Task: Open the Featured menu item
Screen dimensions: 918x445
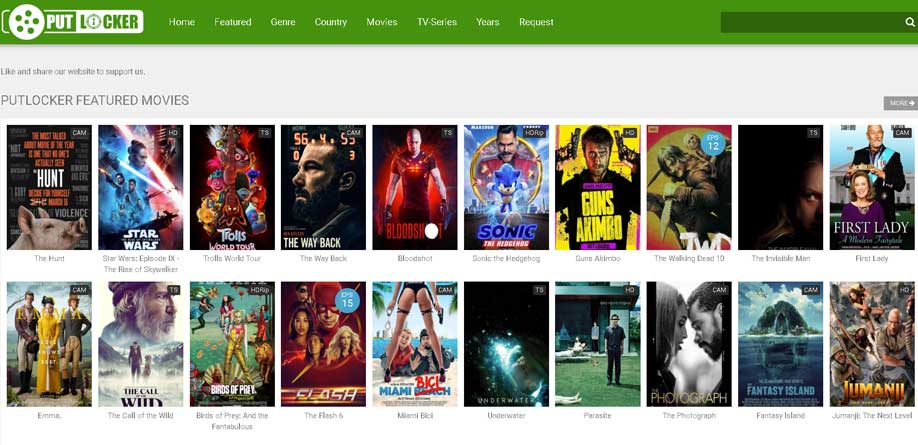Action: tap(232, 22)
